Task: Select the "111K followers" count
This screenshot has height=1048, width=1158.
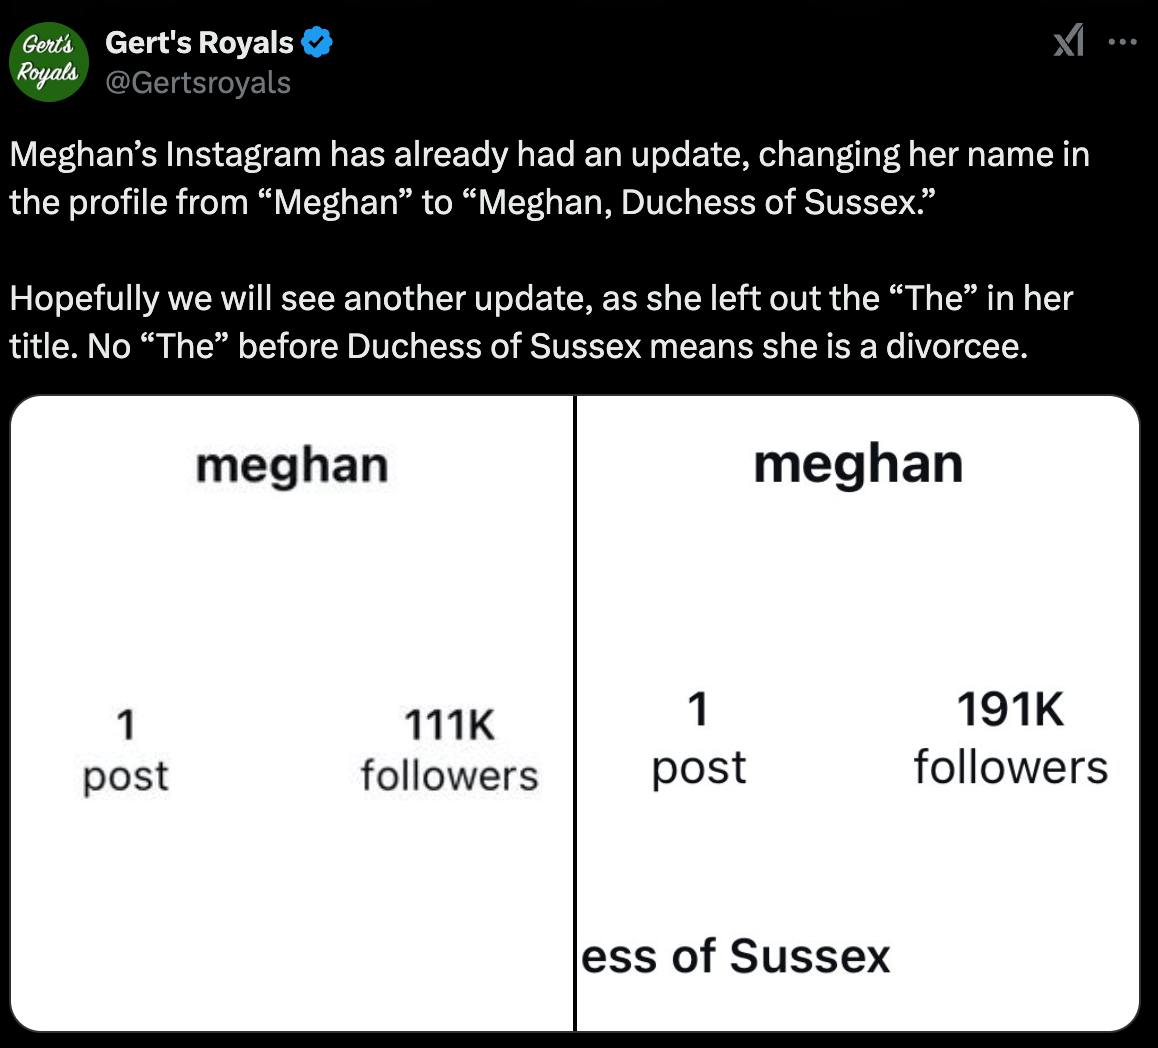Action: click(x=449, y=750)
